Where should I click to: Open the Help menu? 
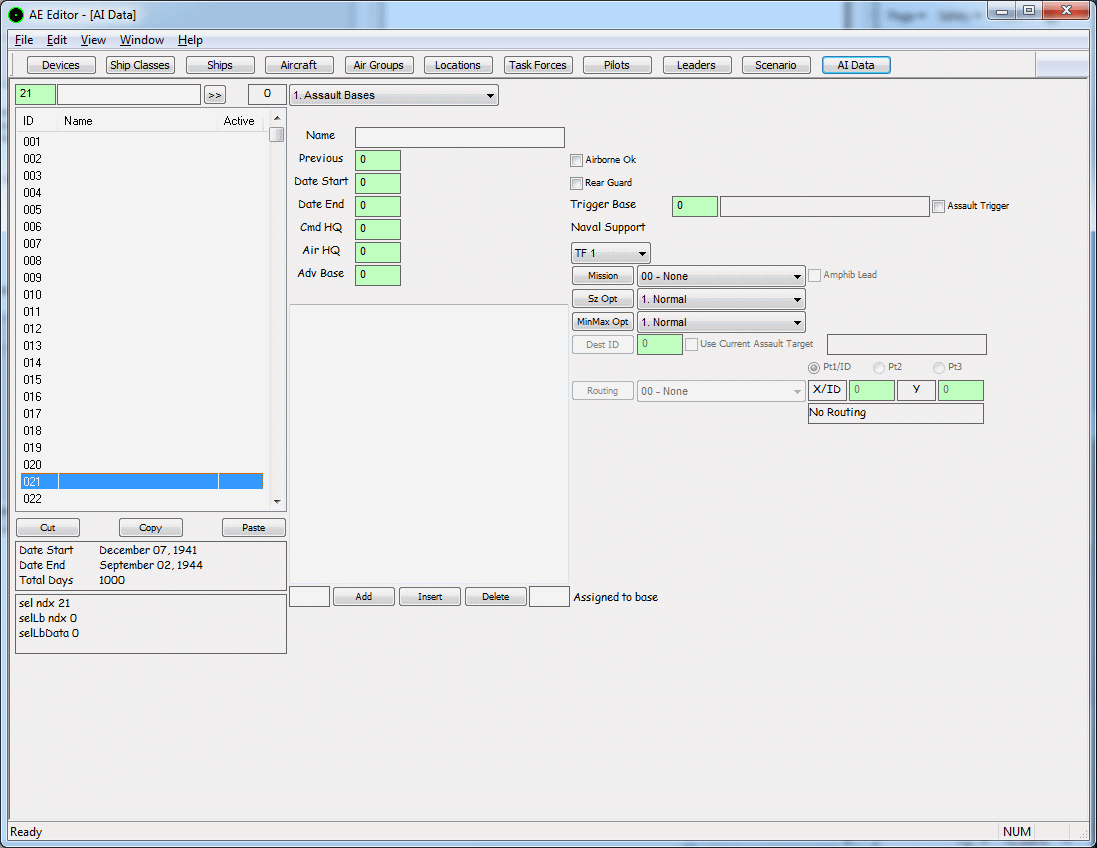click(x=190, y=40)
